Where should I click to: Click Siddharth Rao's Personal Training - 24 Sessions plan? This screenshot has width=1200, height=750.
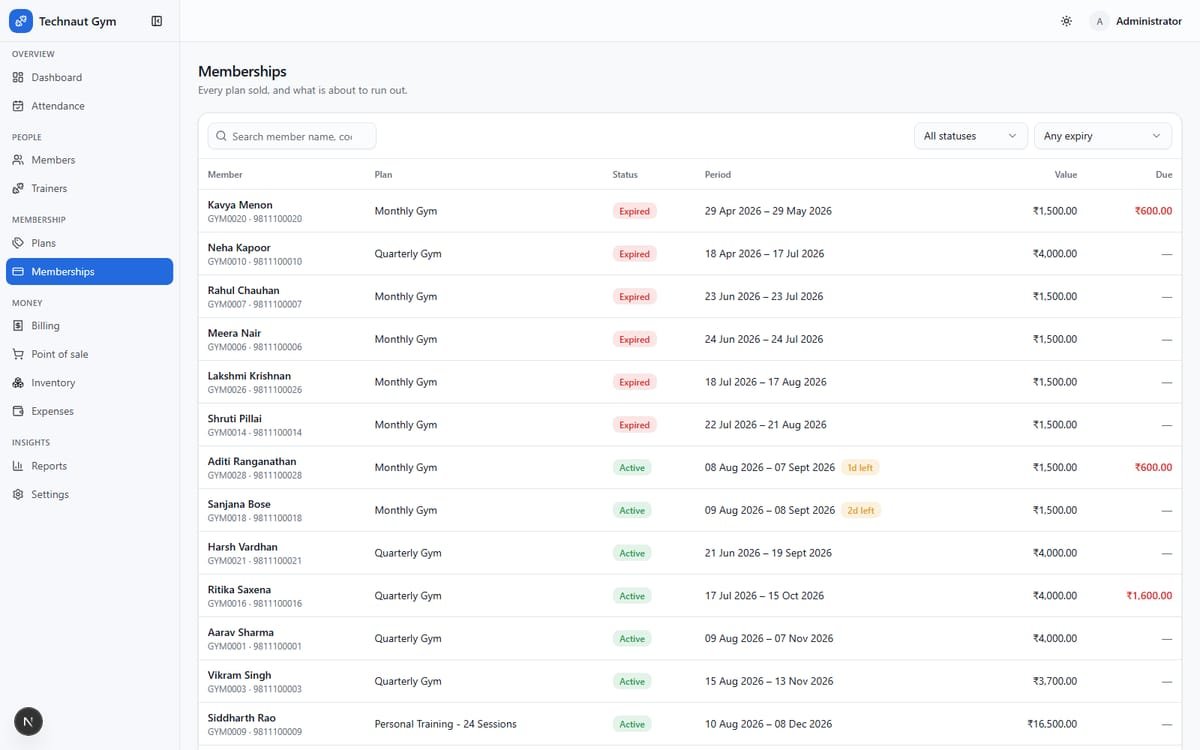(446, 724)
